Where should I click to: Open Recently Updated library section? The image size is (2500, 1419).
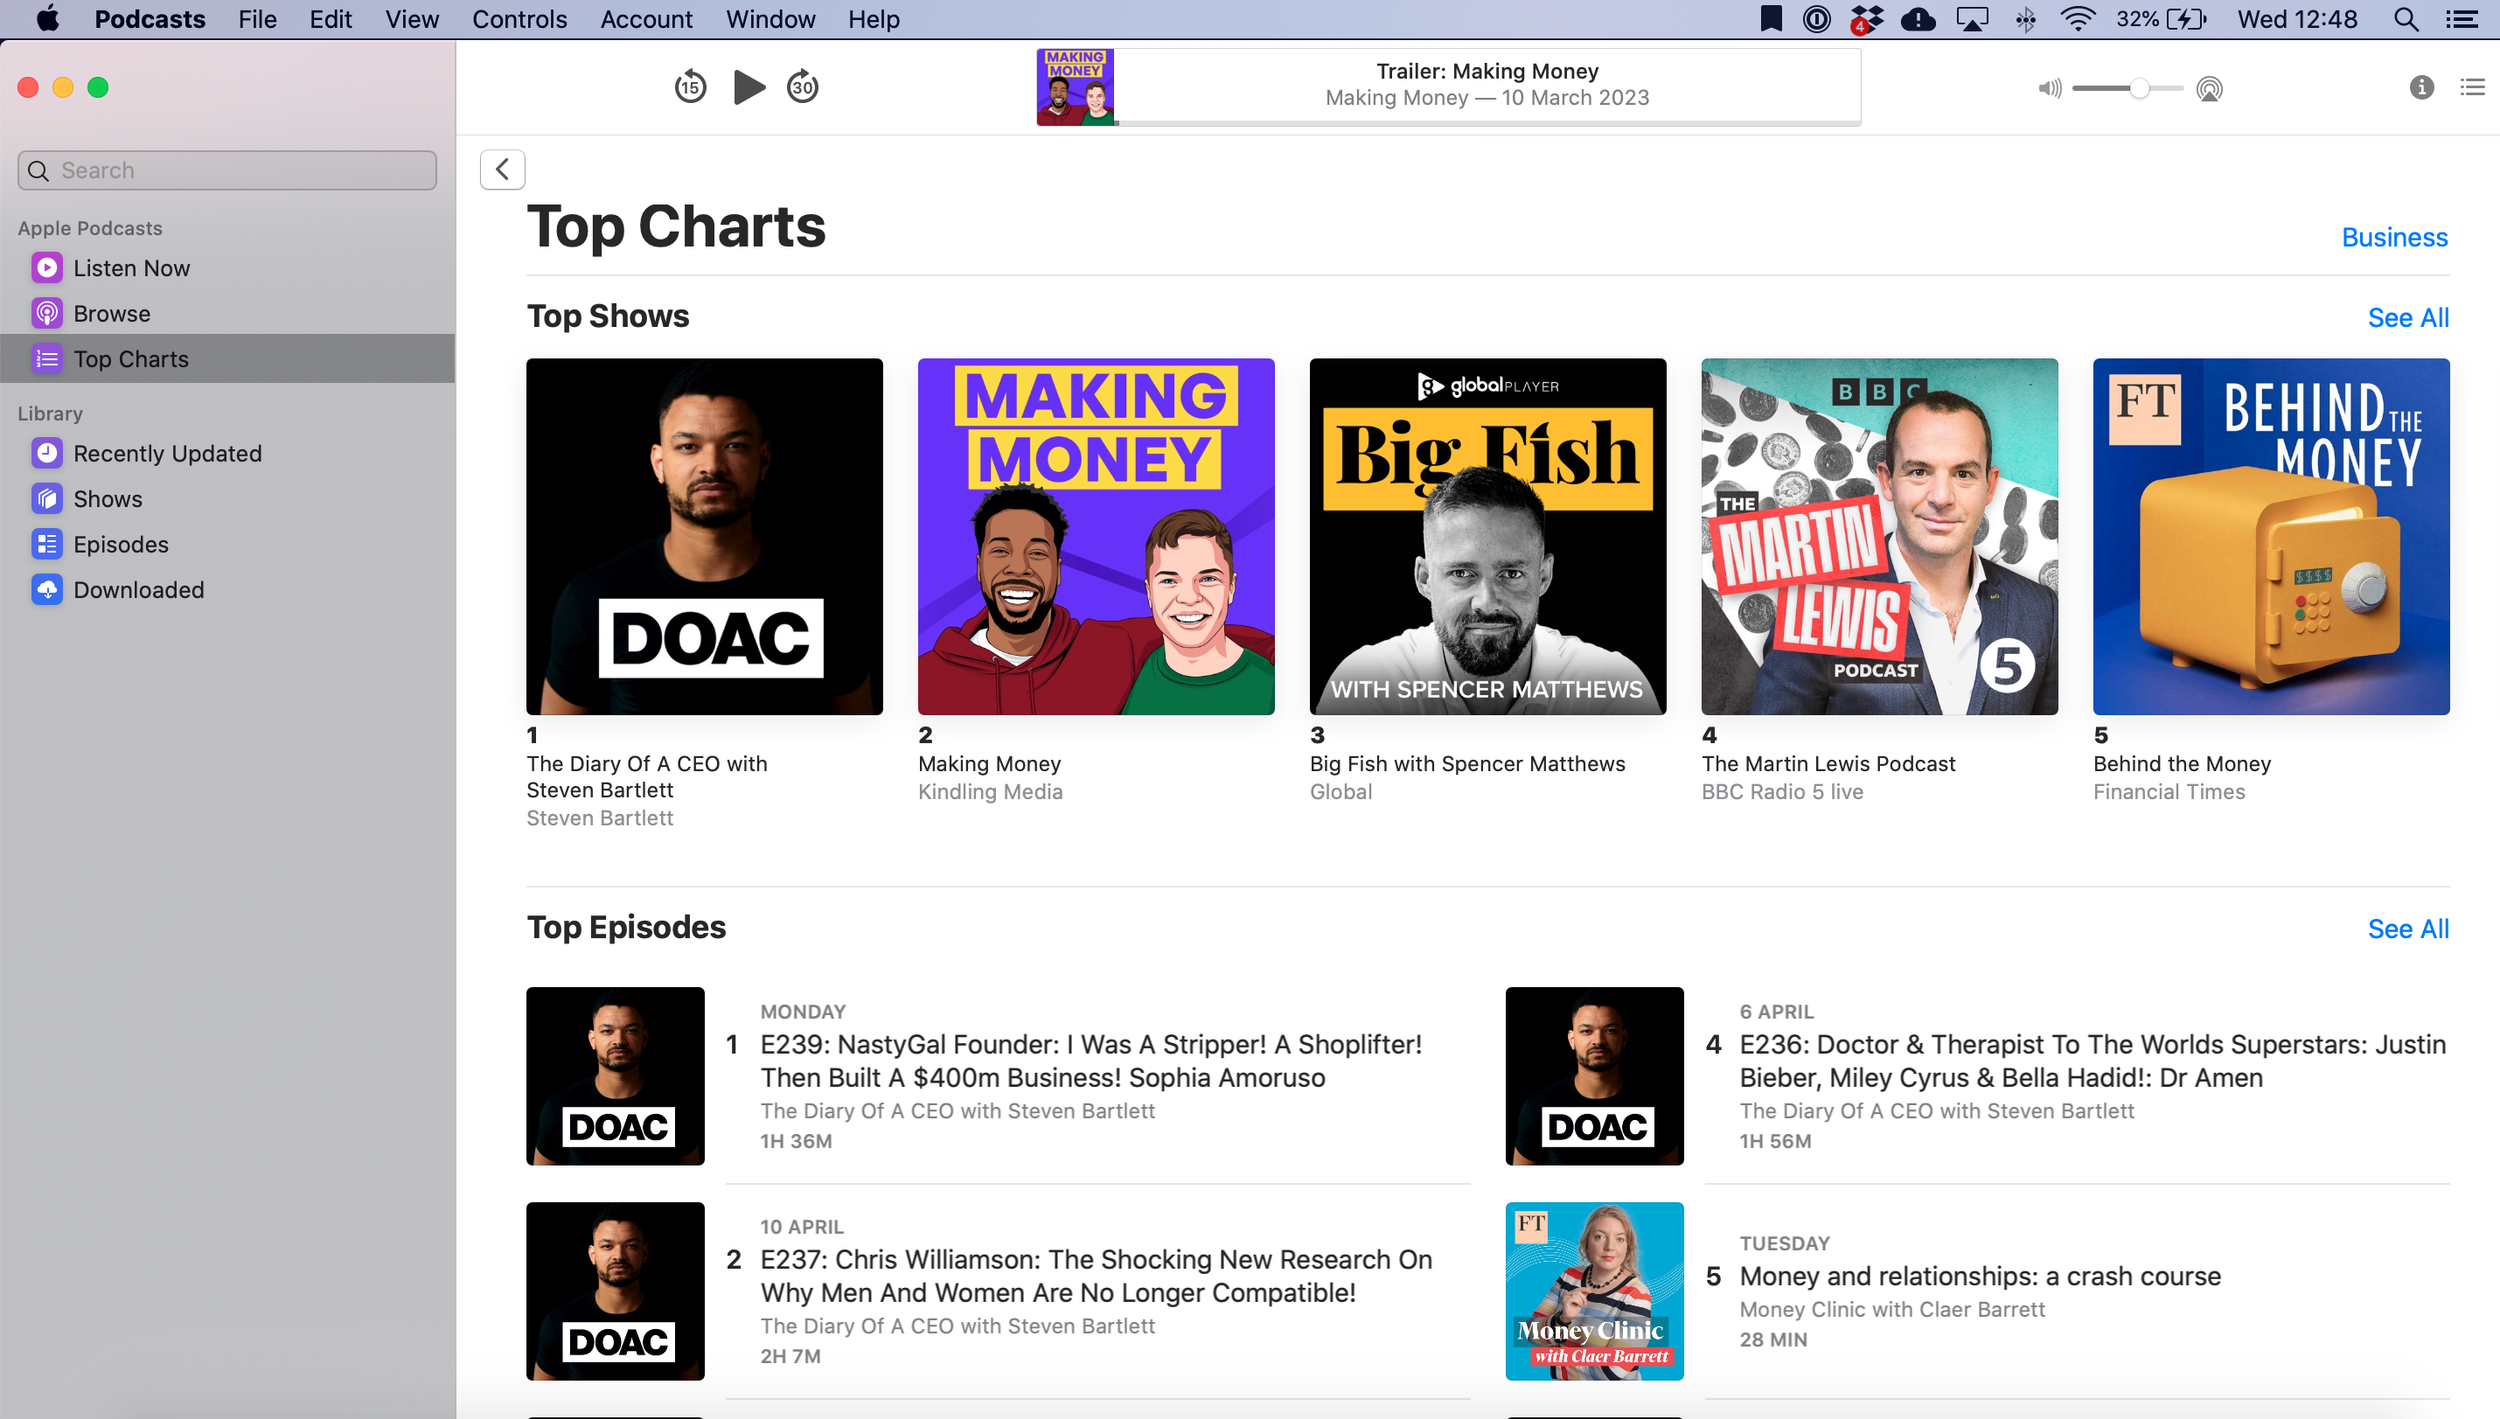pyautogui.click(x=167, y=454)
